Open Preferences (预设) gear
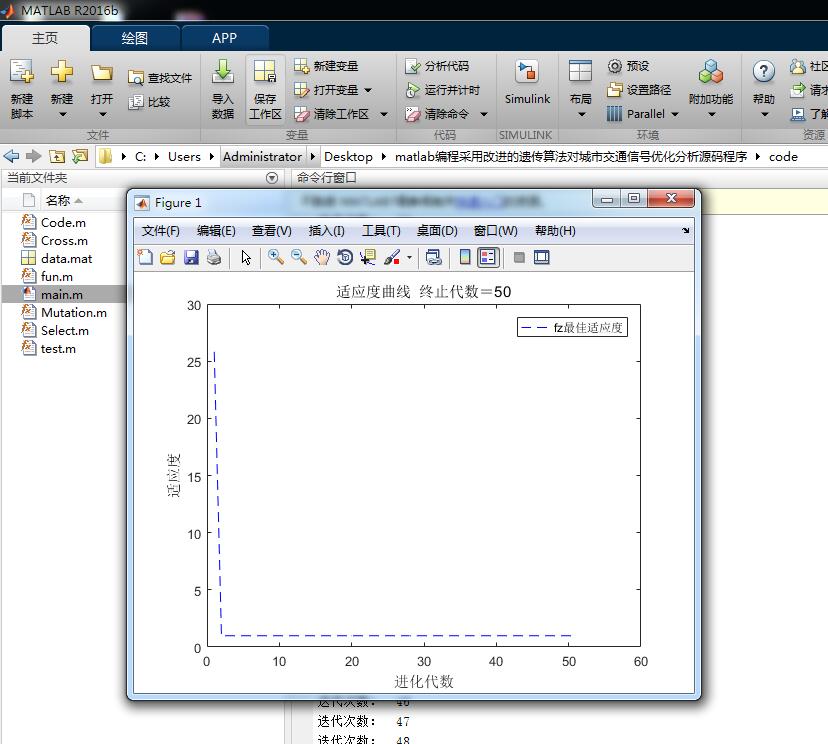Screen dimensions: 828x744 tap(628, 66)
